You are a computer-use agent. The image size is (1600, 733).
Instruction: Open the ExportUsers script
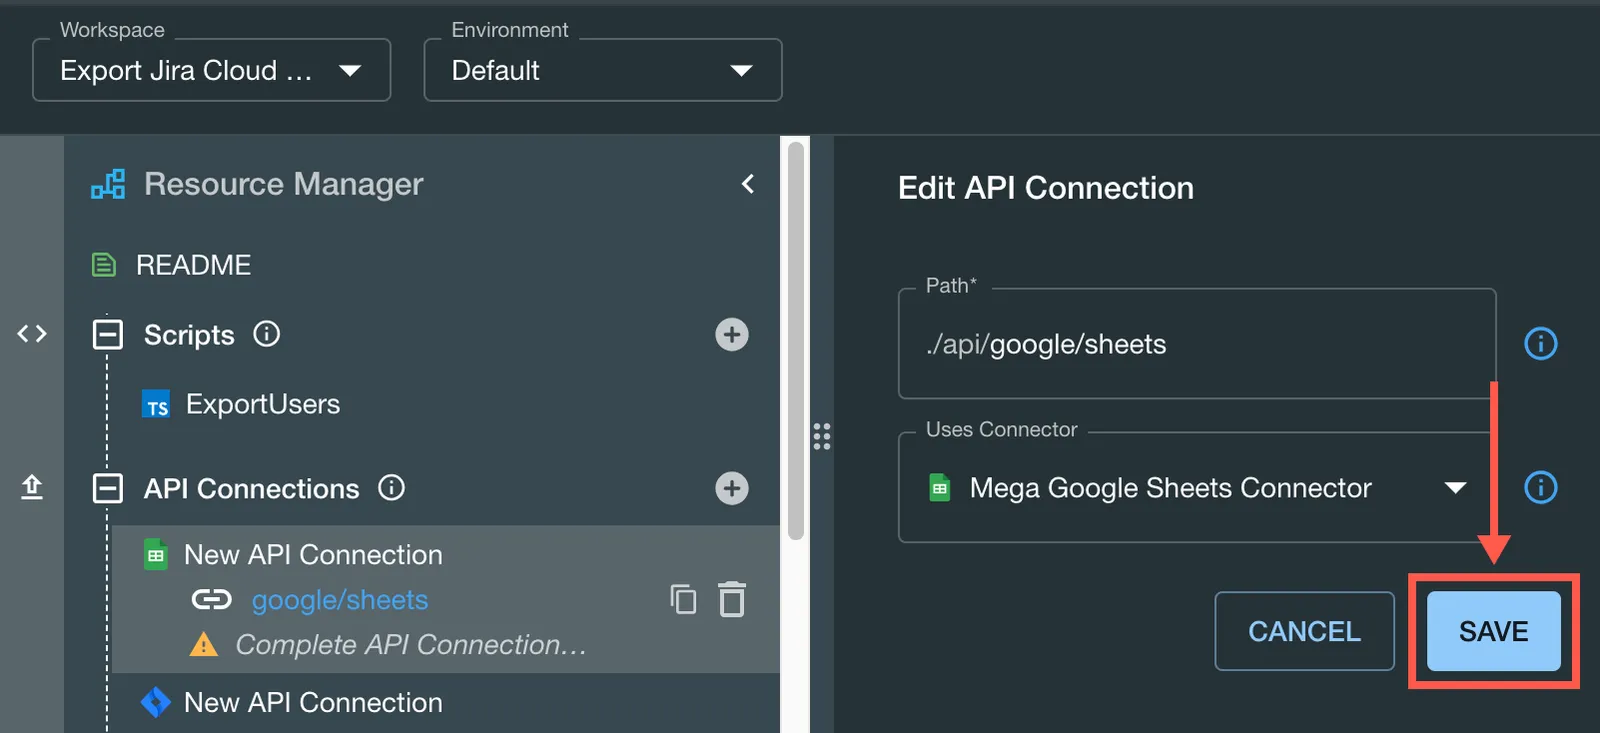(x=263, y=404)
